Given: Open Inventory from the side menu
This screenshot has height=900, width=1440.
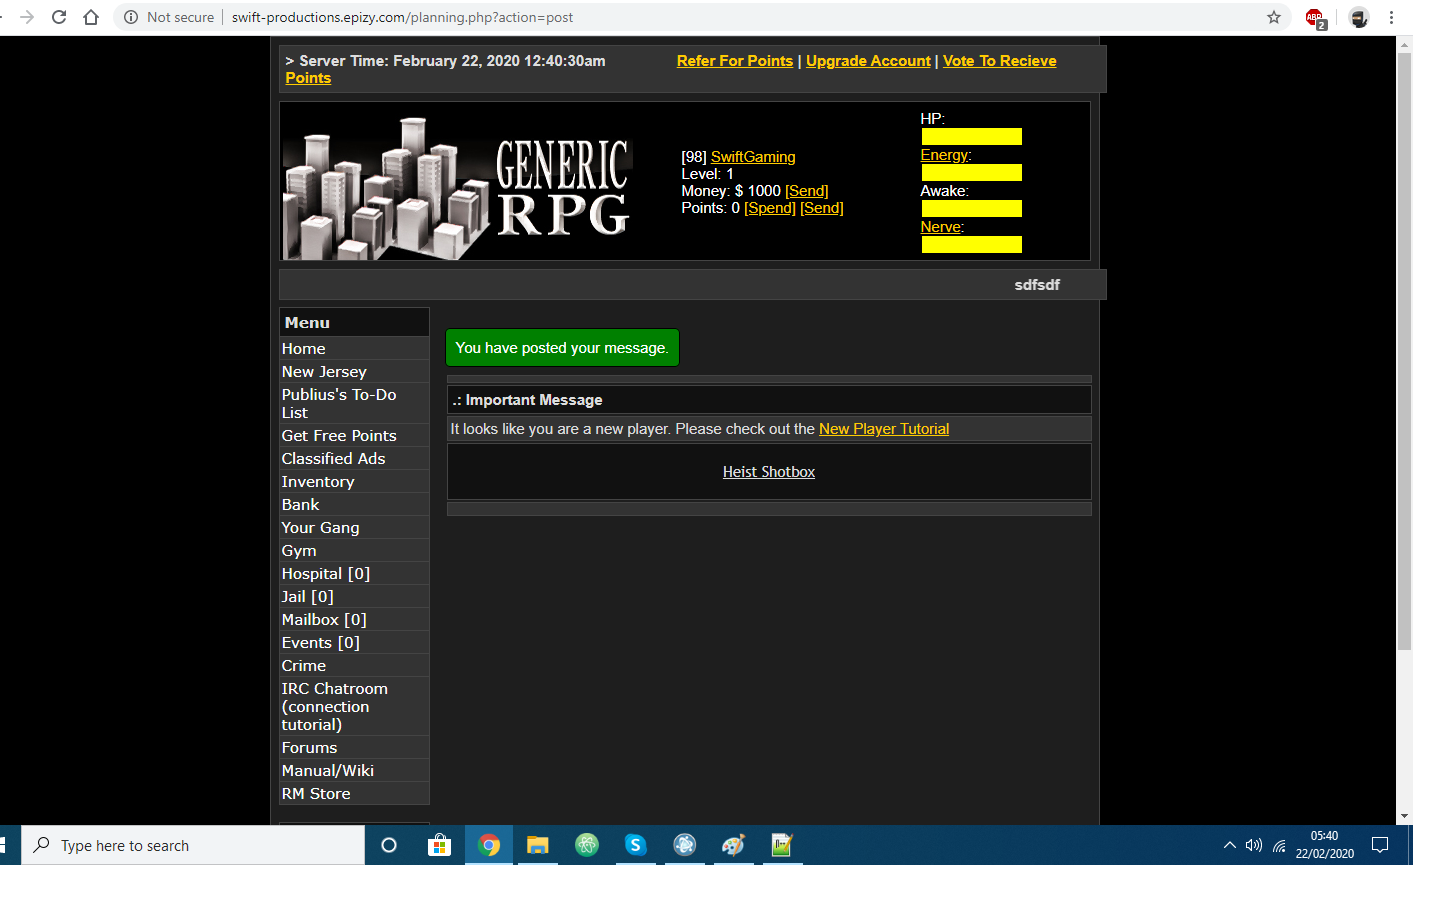Looking at the screenshot, I should [x=318, y=482].
